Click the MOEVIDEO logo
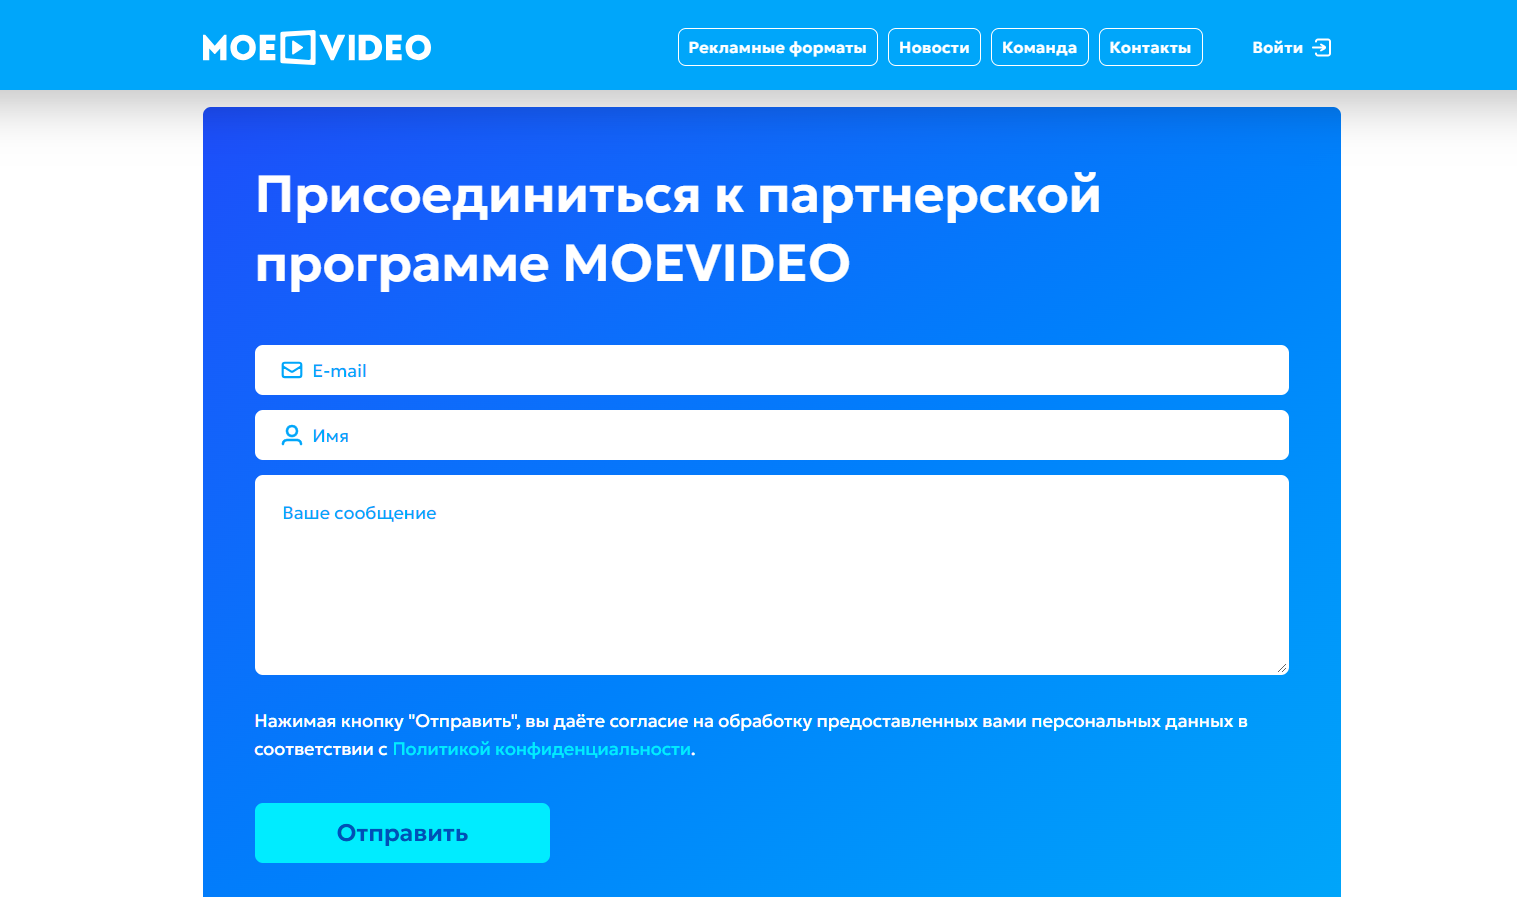The image size is (1517, 897). coord(317,47)
